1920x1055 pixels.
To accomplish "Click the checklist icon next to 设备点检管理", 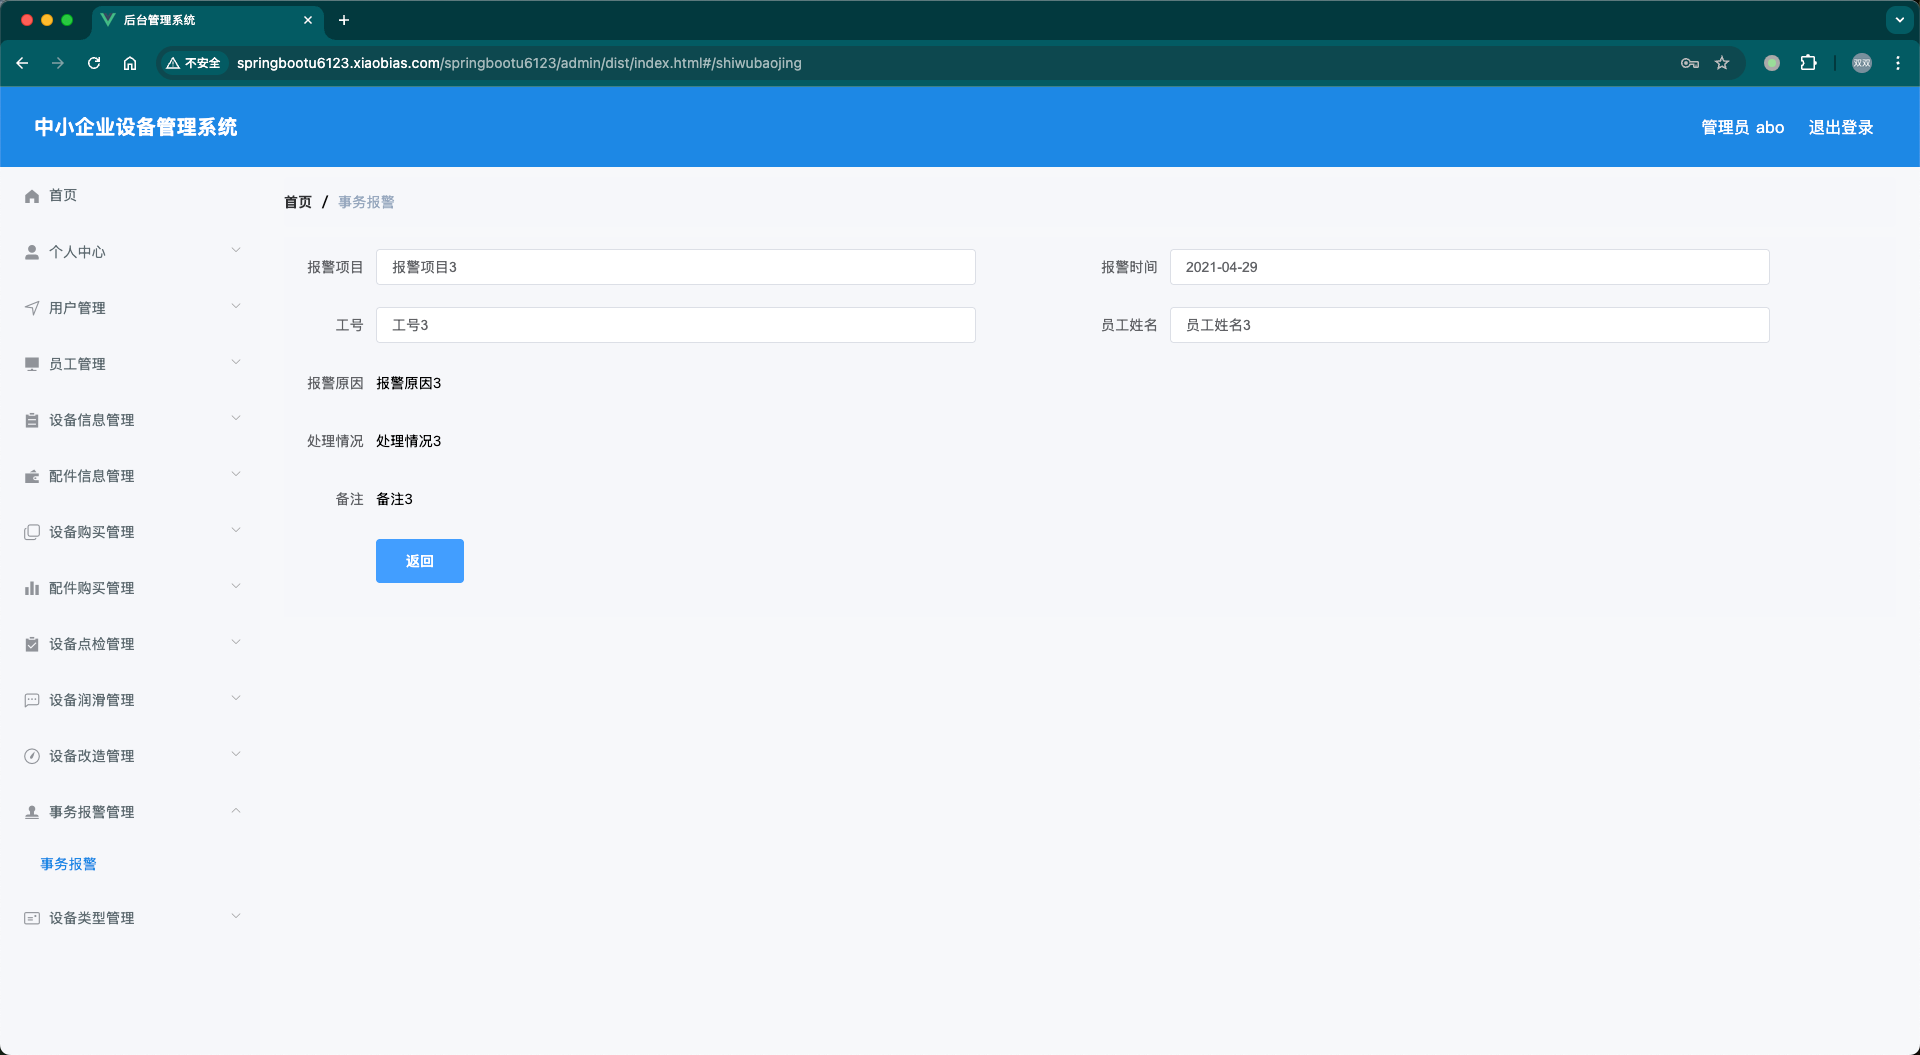I will [x=32, y=644].
